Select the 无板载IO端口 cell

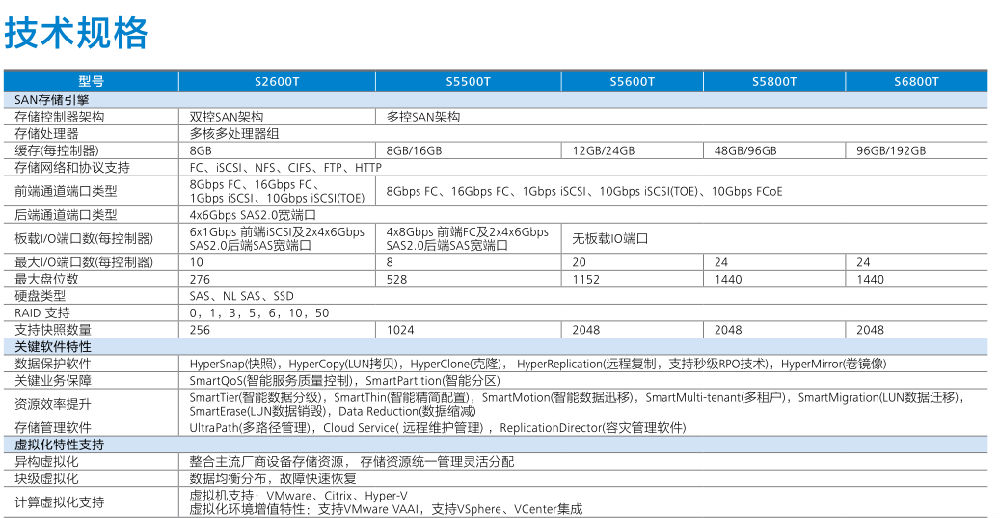610,239
